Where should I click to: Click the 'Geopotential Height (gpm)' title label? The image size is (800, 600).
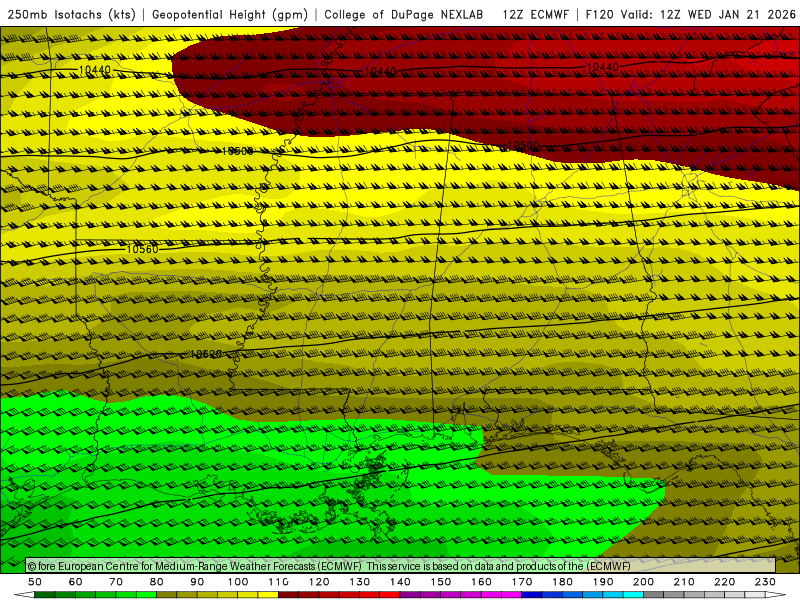click(230, 14)
